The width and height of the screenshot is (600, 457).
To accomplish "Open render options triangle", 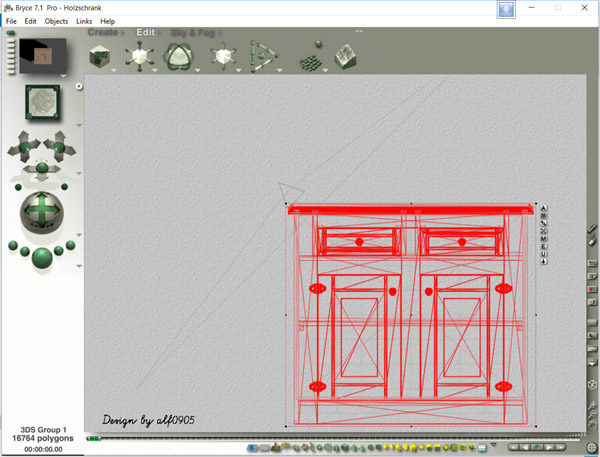I will tap(79, 266).
